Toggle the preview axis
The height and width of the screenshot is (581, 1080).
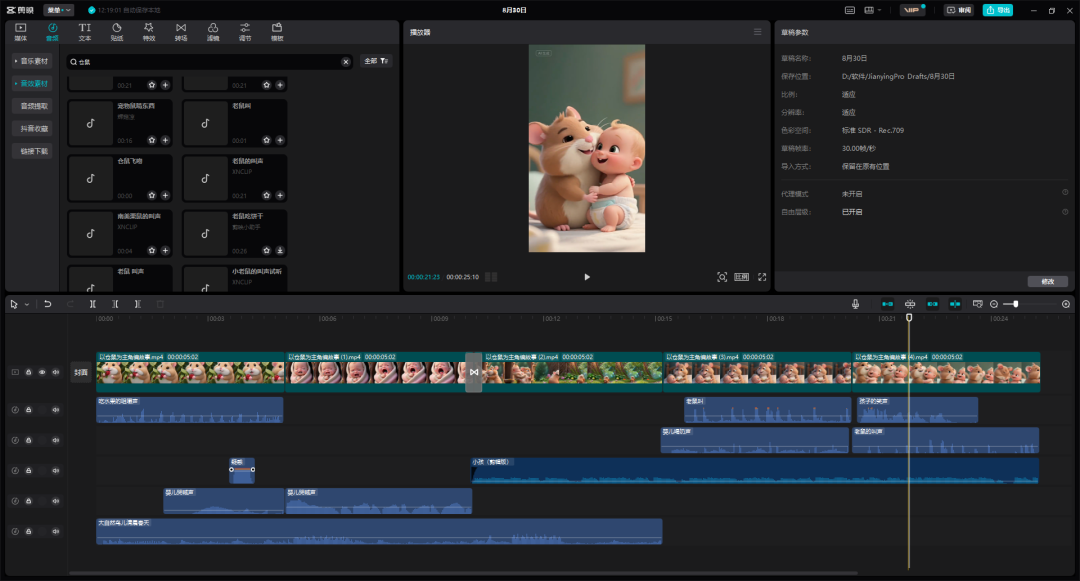tap(955, 304)
